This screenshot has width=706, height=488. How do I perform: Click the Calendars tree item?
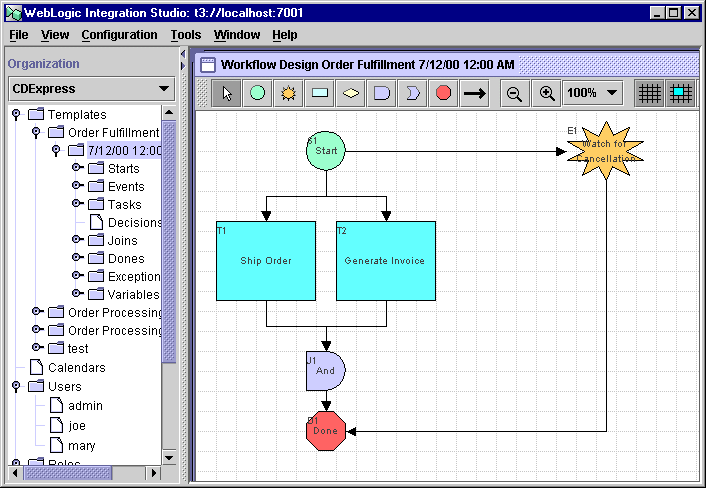pyautogui.click(x=76, y=368)
